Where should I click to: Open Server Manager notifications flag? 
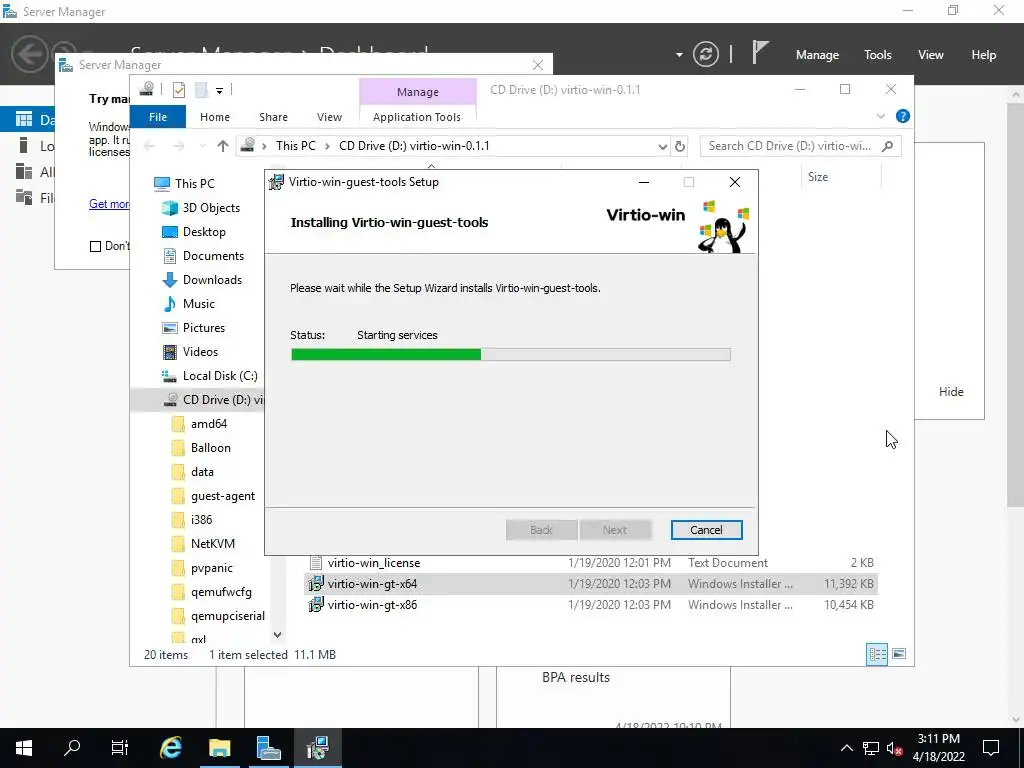(760, 52)
